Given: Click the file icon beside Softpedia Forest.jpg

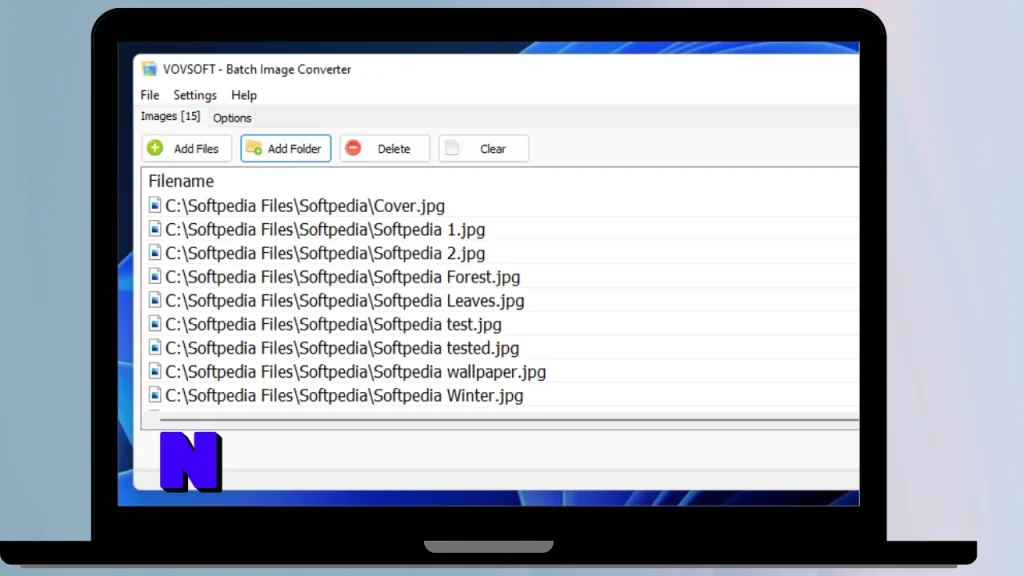Looking at the screenshot, I should [x=155, y=276].
